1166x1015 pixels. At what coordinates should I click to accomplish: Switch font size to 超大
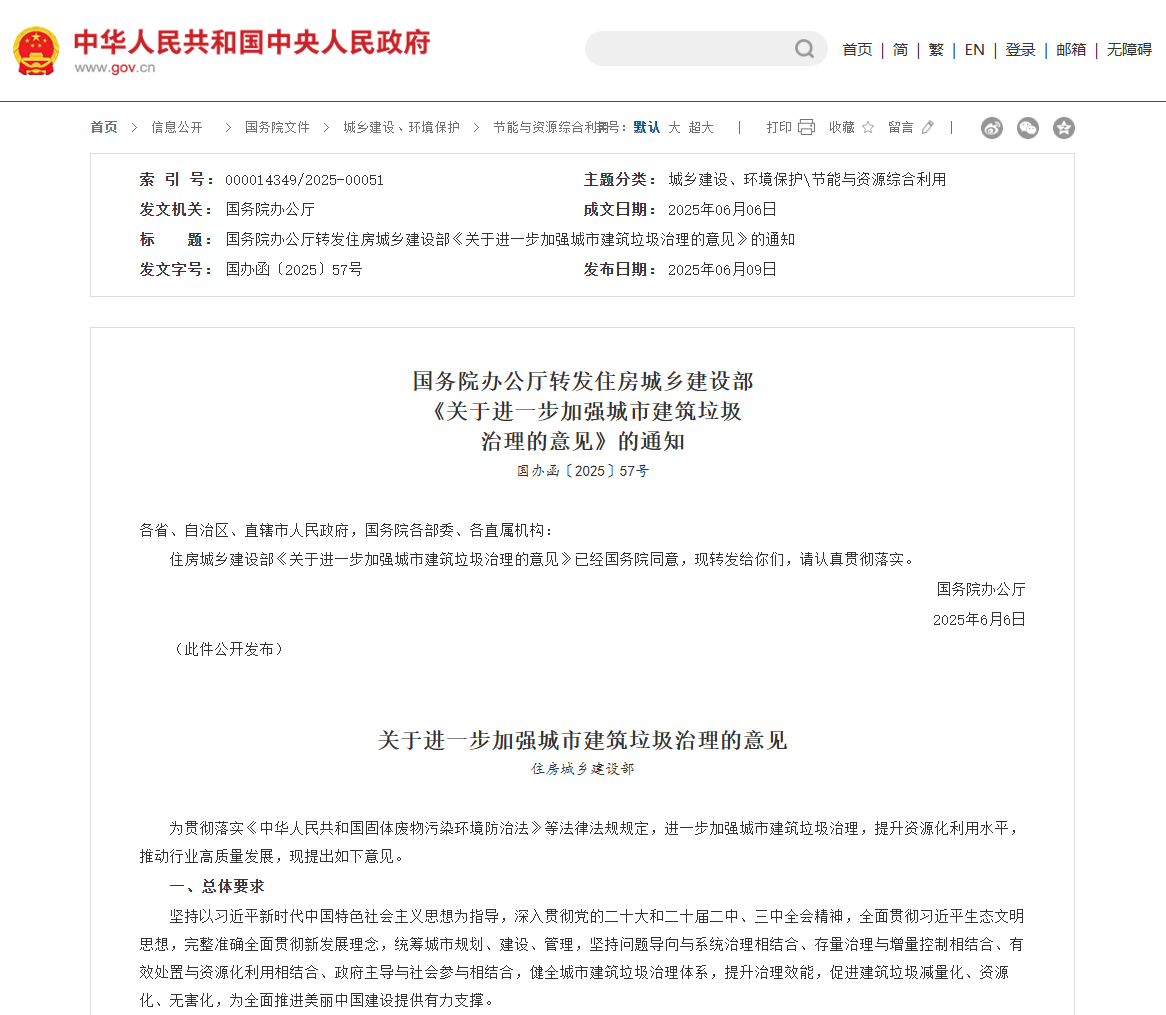click(701, 127)
